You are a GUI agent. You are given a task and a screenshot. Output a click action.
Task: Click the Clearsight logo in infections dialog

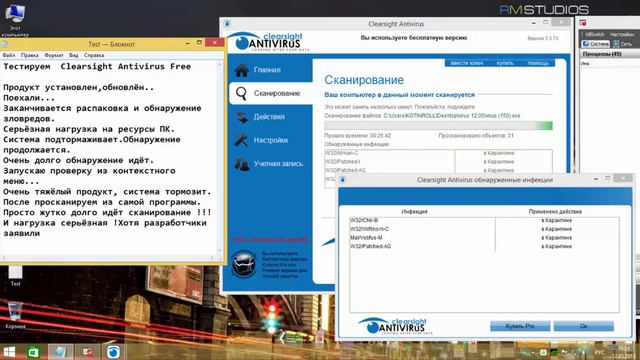[395, 326]
